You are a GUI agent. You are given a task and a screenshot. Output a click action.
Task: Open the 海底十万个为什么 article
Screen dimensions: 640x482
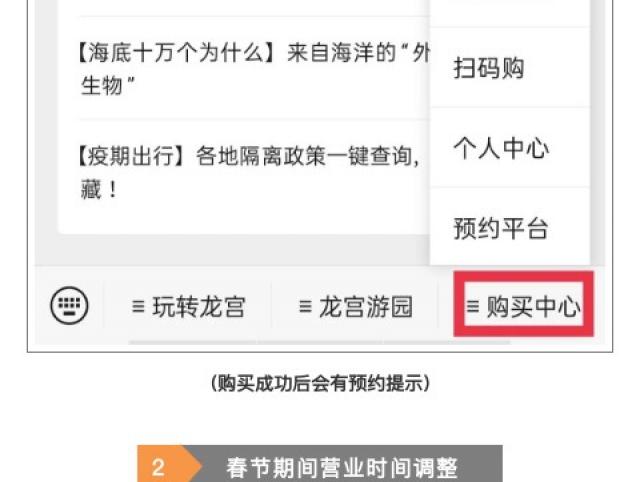point(253,68)
